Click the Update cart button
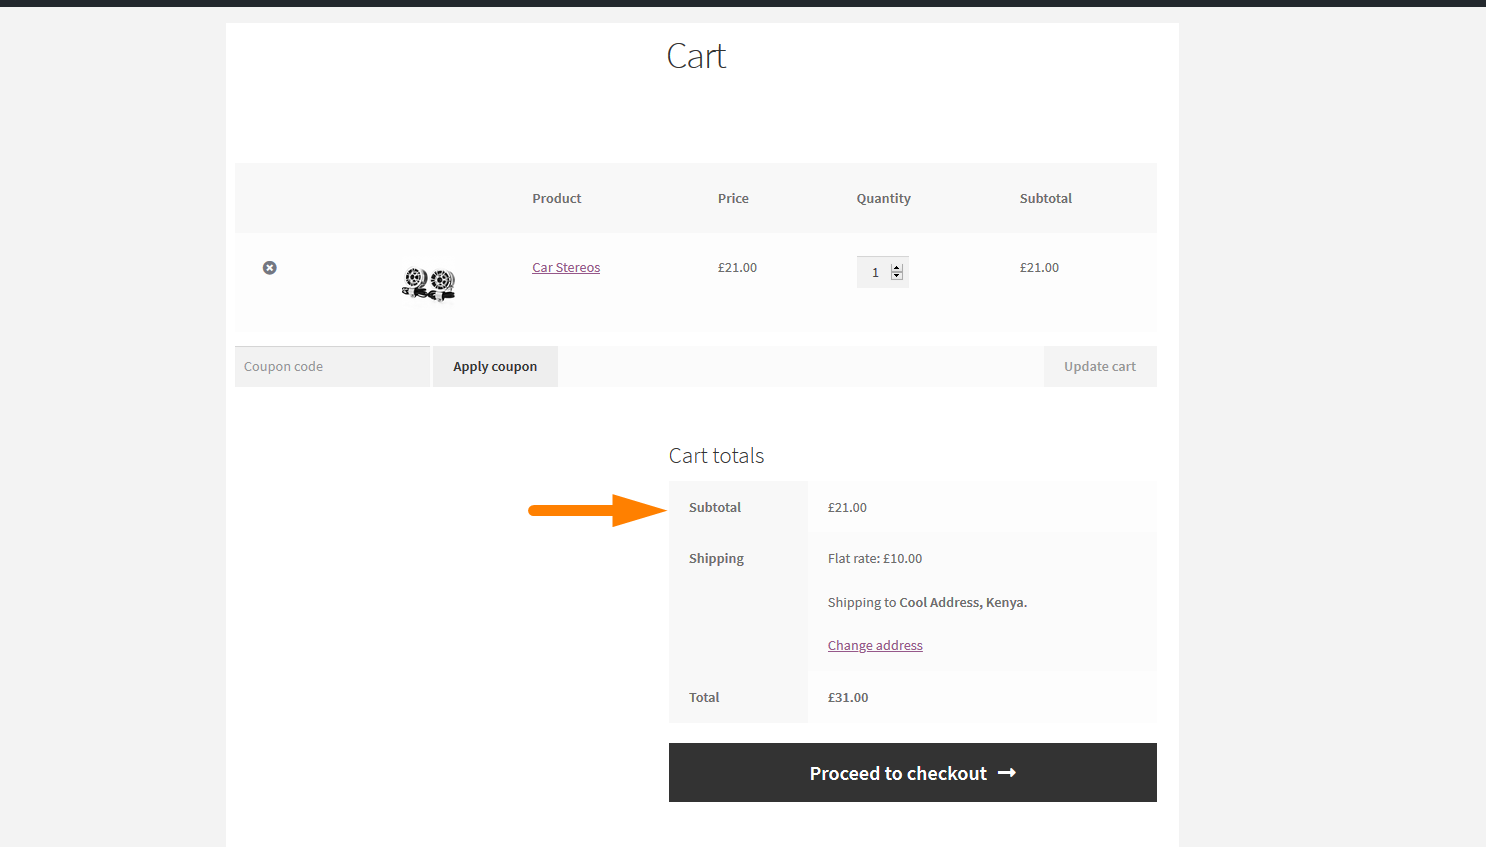The height and width of the screenshot is (847, 1486). click(1100, 367)
